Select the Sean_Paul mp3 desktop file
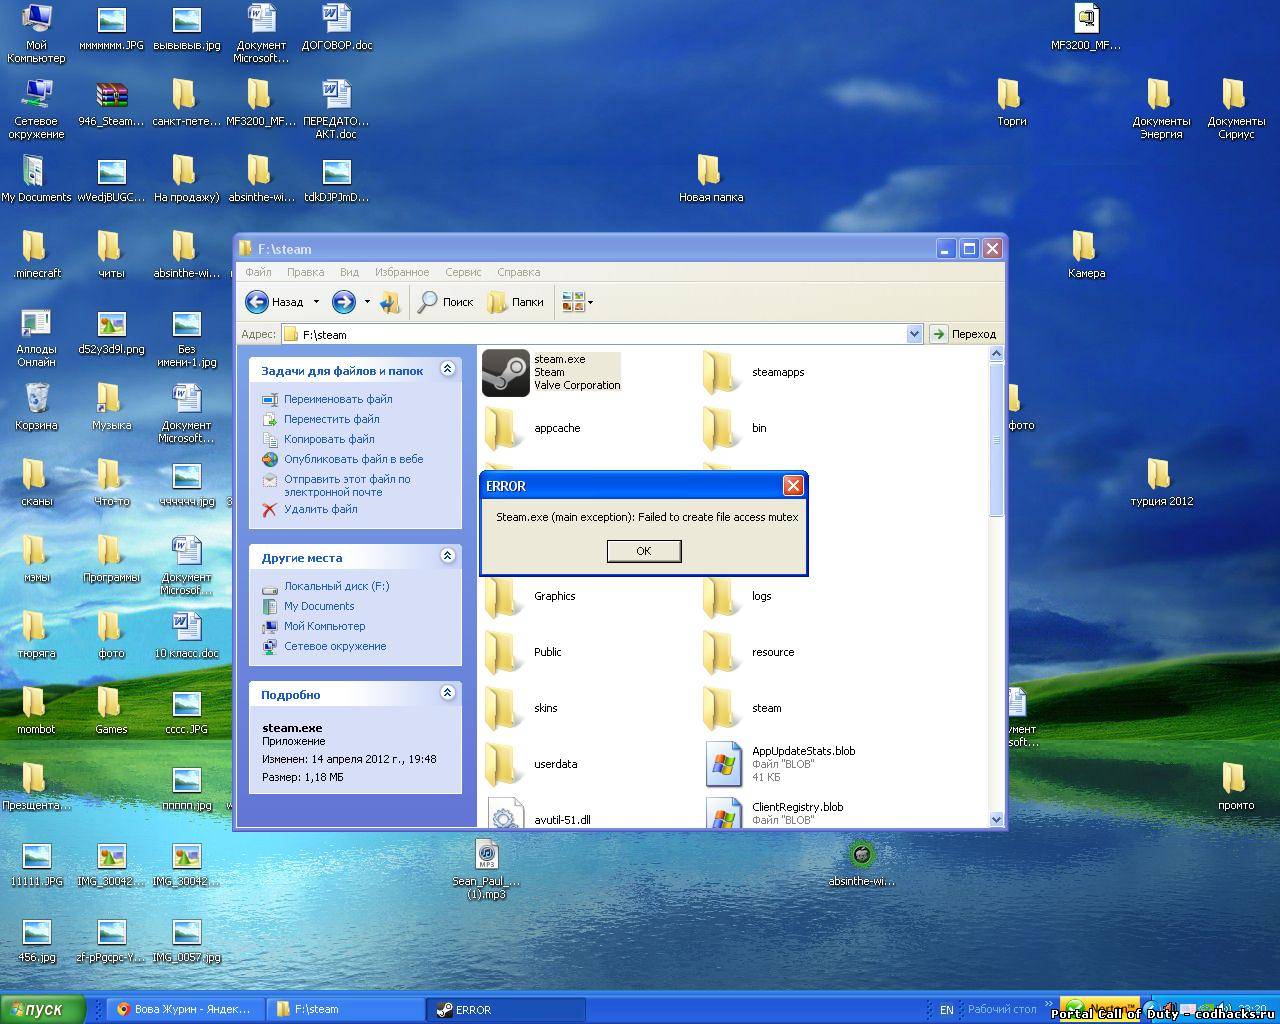Viewport: 1280px width, 1024px height. point(486,868)
